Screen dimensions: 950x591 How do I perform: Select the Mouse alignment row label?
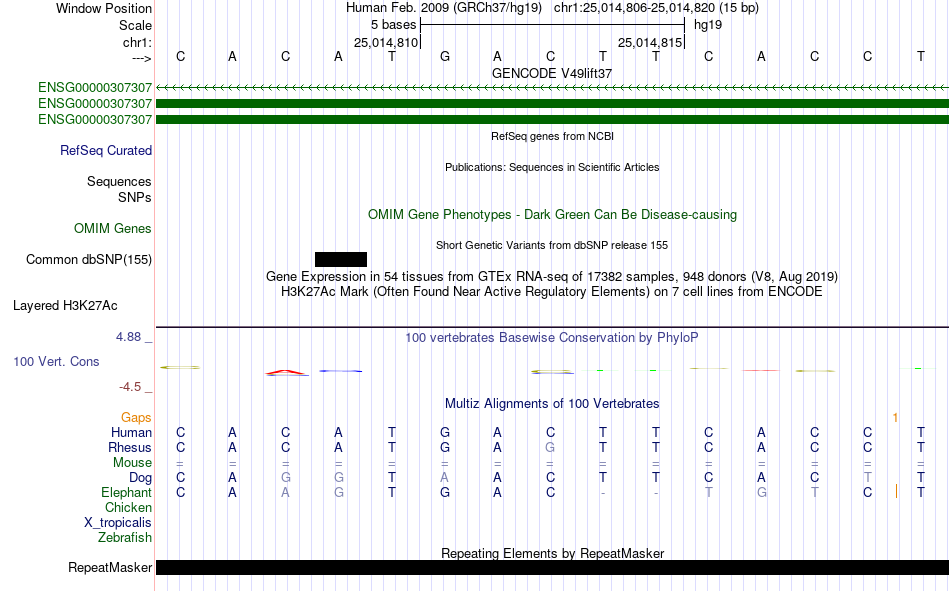(132, 462)
